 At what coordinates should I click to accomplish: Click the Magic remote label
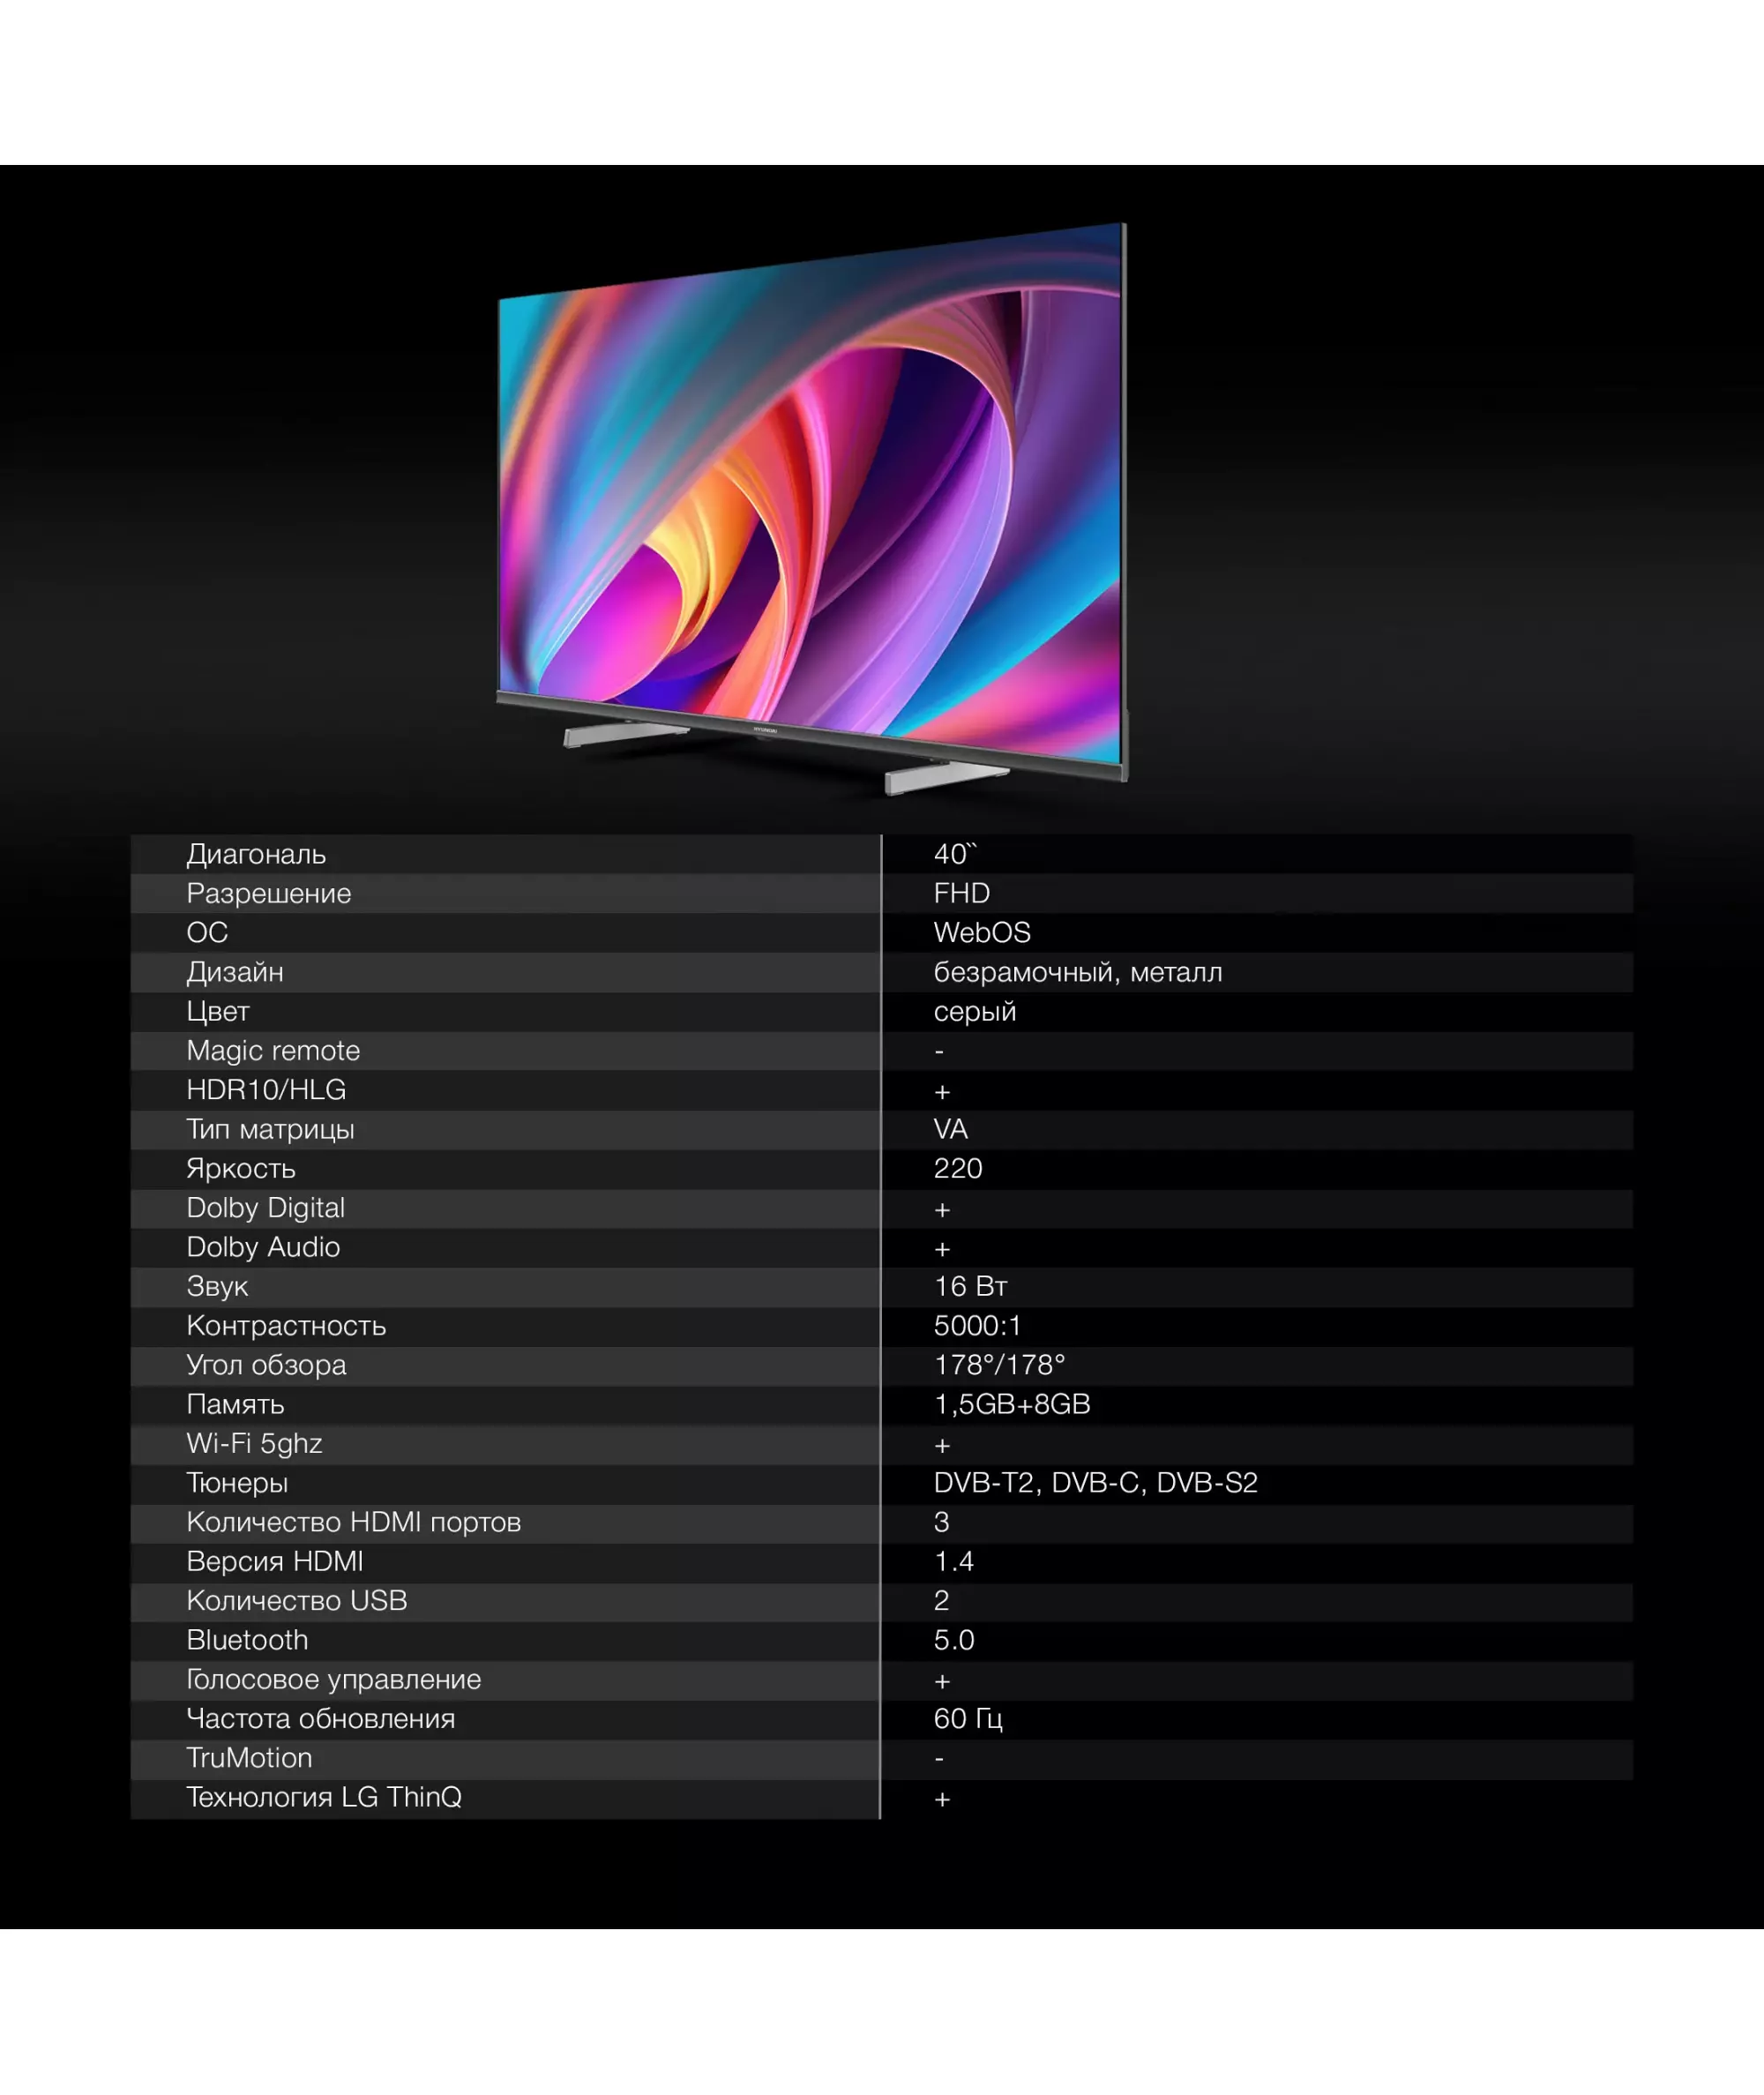[272, 1050]
